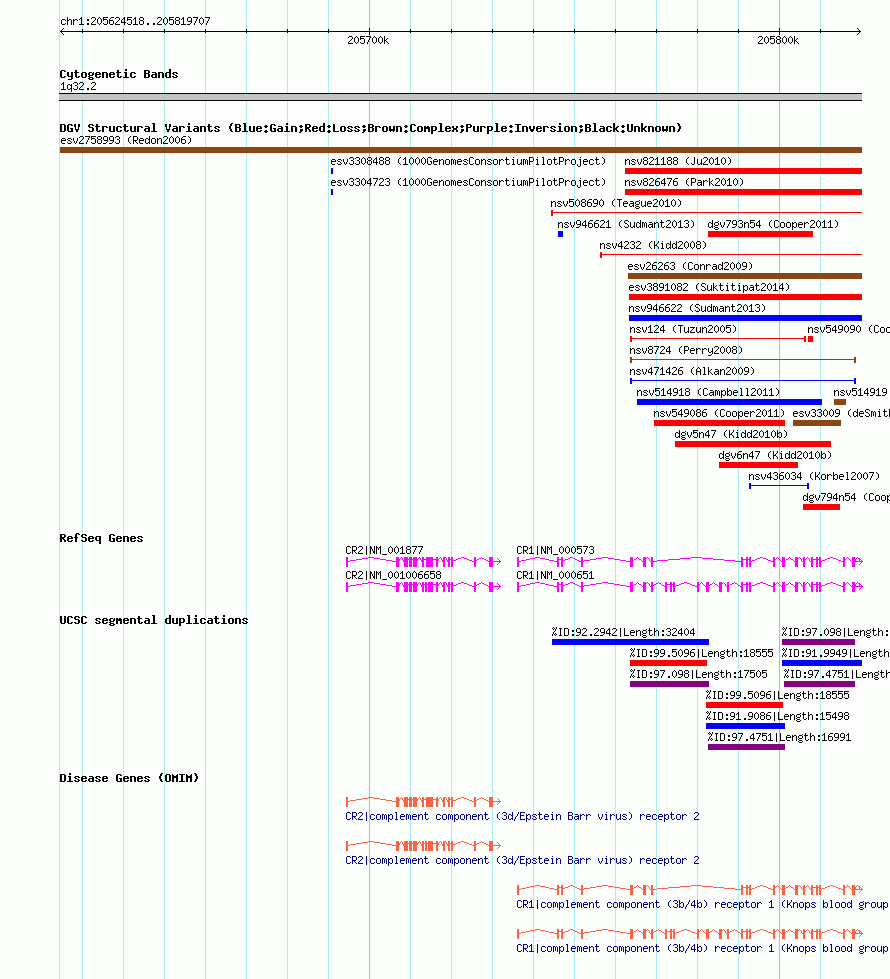Click the RefSeq Genes track title
Image resolution: width=890 pixels, height=979 pixels.
101,538
